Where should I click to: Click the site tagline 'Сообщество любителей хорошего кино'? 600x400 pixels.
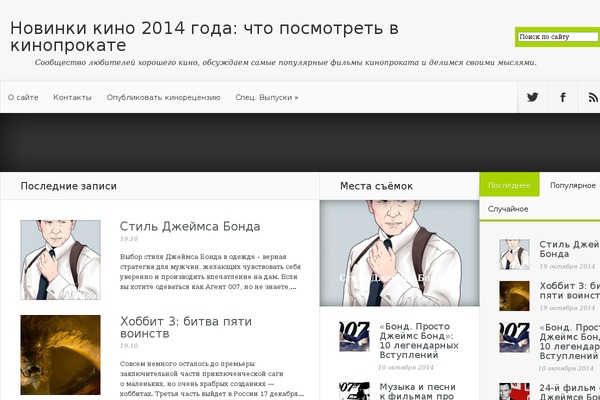(x=286, y=62)
